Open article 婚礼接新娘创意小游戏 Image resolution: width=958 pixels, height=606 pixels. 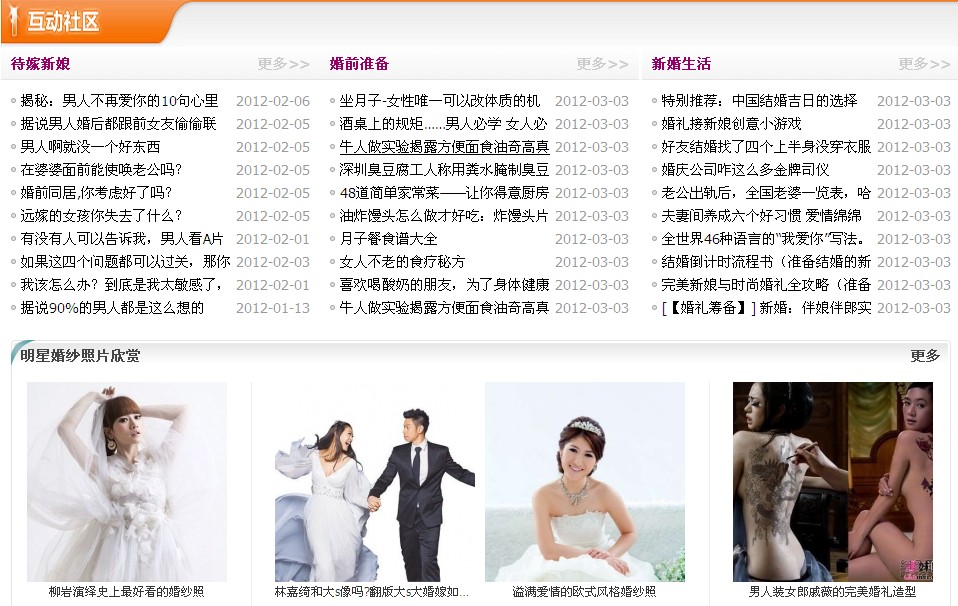[731, 124]
